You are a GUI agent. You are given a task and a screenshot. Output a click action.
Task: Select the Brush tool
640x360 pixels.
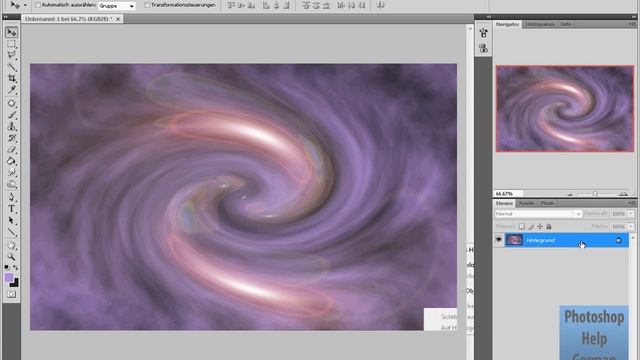11,115
